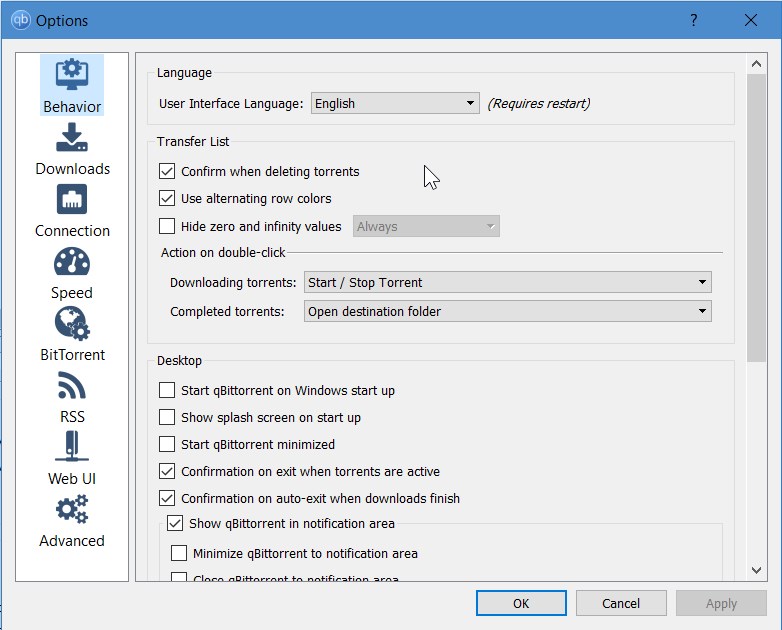Toggle Confirmation on exit when torrents active

click(167, 471)
